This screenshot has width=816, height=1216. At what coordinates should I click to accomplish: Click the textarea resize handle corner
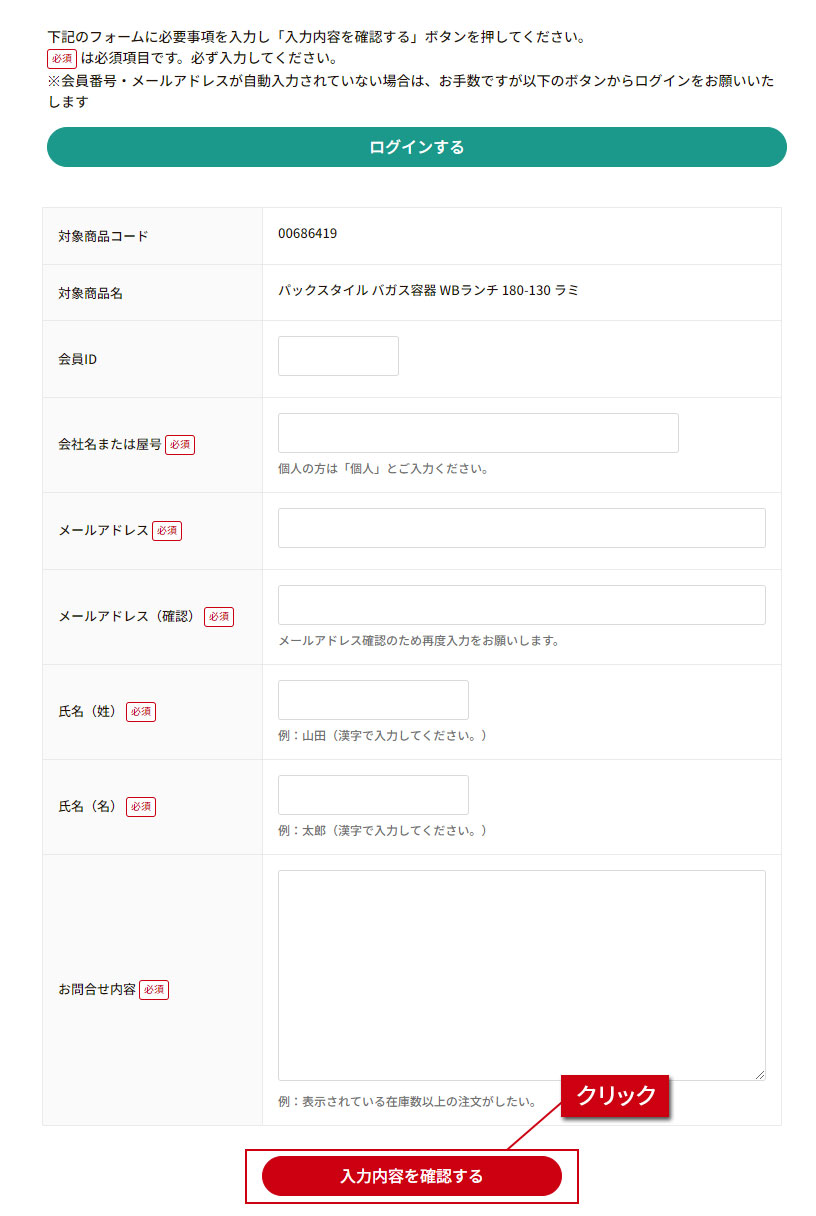point(760,1073)
